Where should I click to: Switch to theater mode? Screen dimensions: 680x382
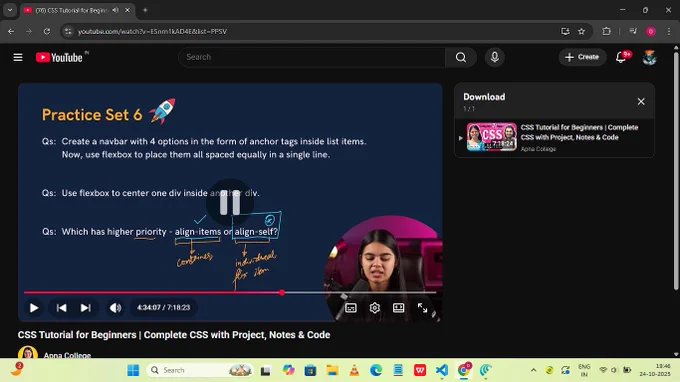coord(399,308)
